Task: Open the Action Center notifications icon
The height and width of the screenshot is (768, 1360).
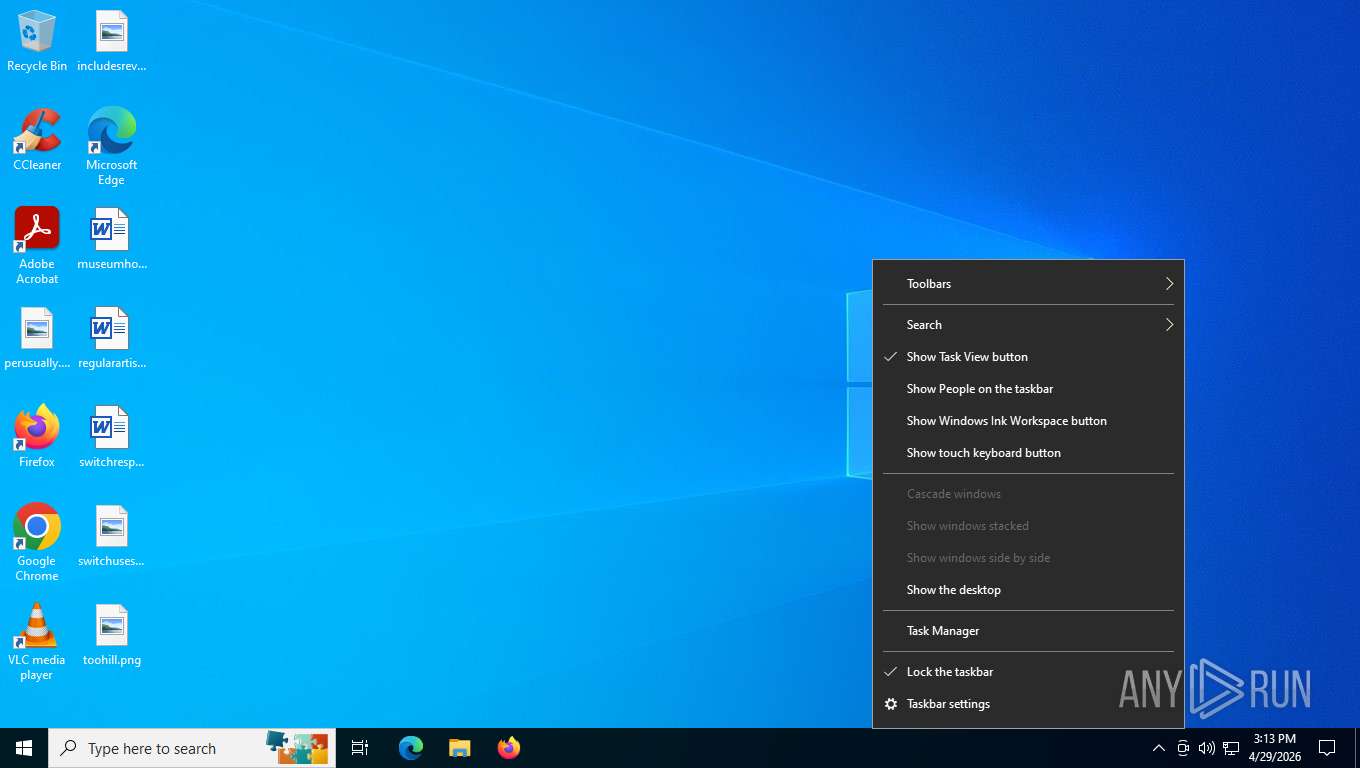Action: tap(1327, 748)
